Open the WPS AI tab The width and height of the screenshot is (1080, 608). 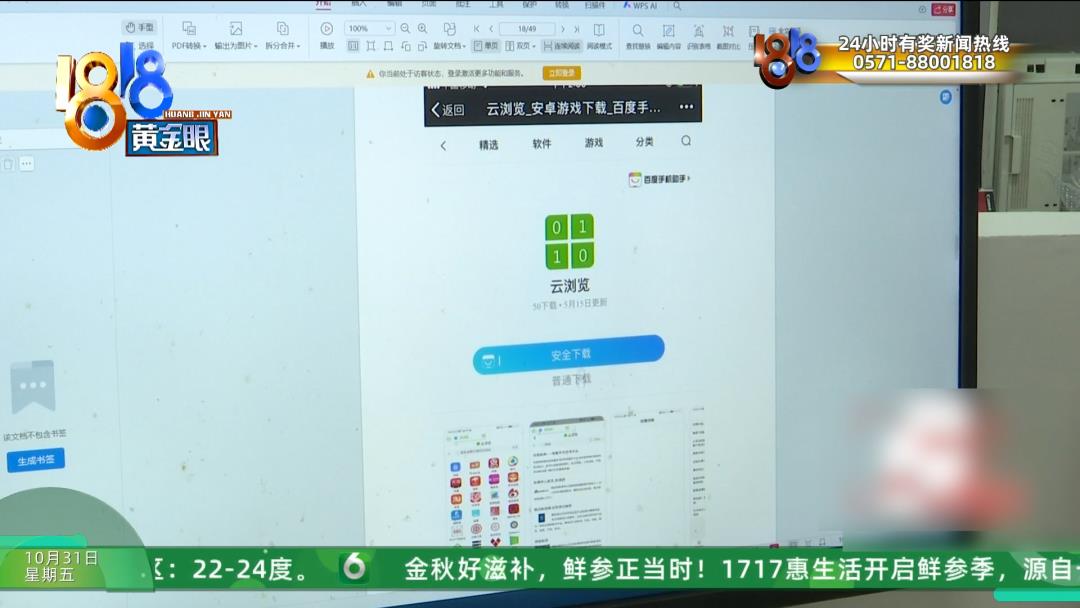[x=640, y=6]
